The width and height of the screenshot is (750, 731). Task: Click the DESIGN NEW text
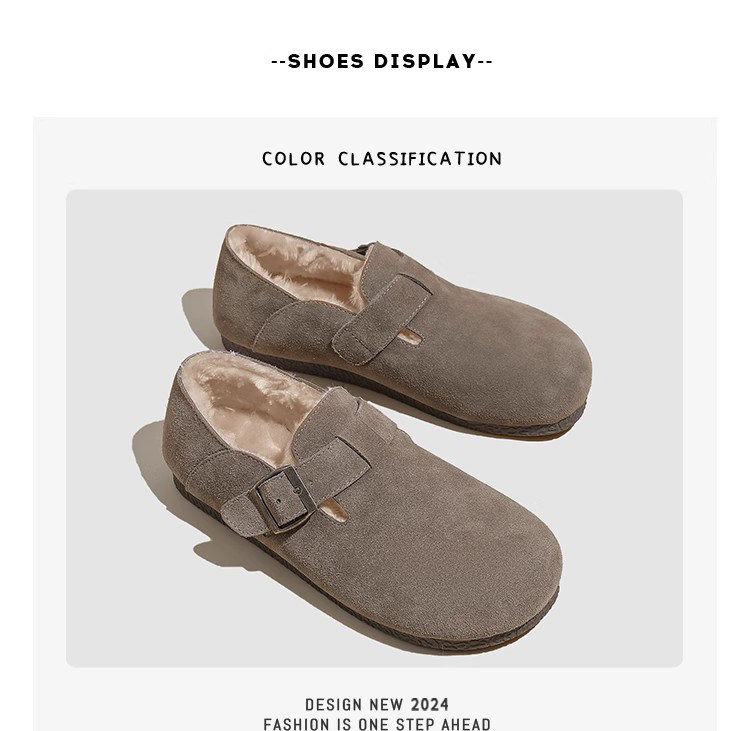click(x=354, y=705)
